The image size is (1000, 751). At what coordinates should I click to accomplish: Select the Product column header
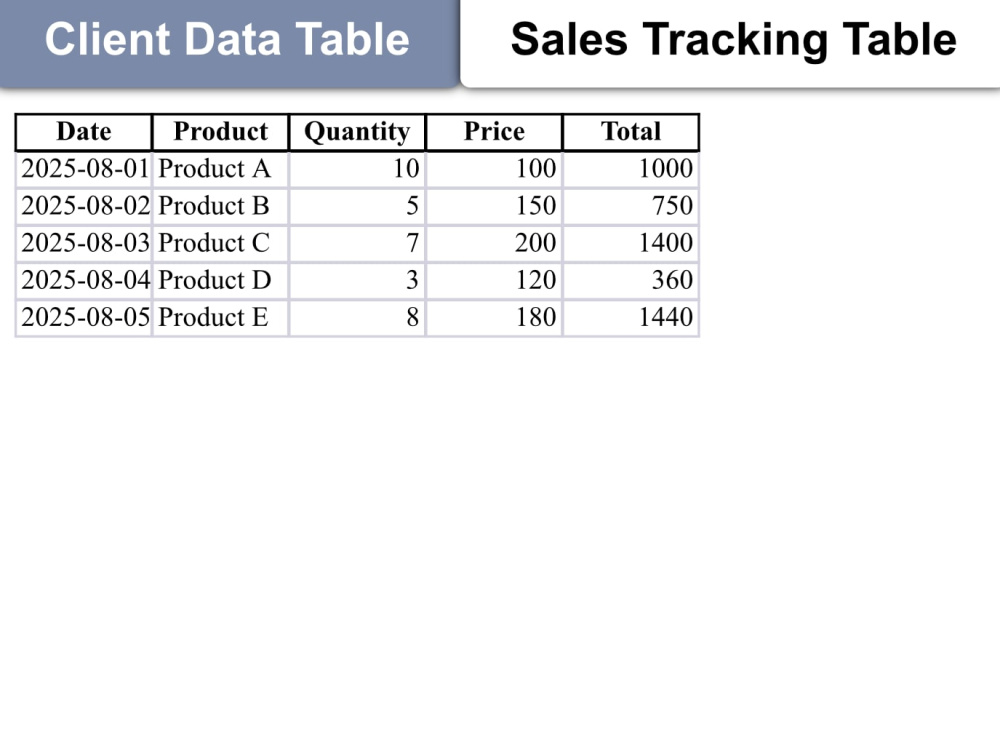click(221, 132)
